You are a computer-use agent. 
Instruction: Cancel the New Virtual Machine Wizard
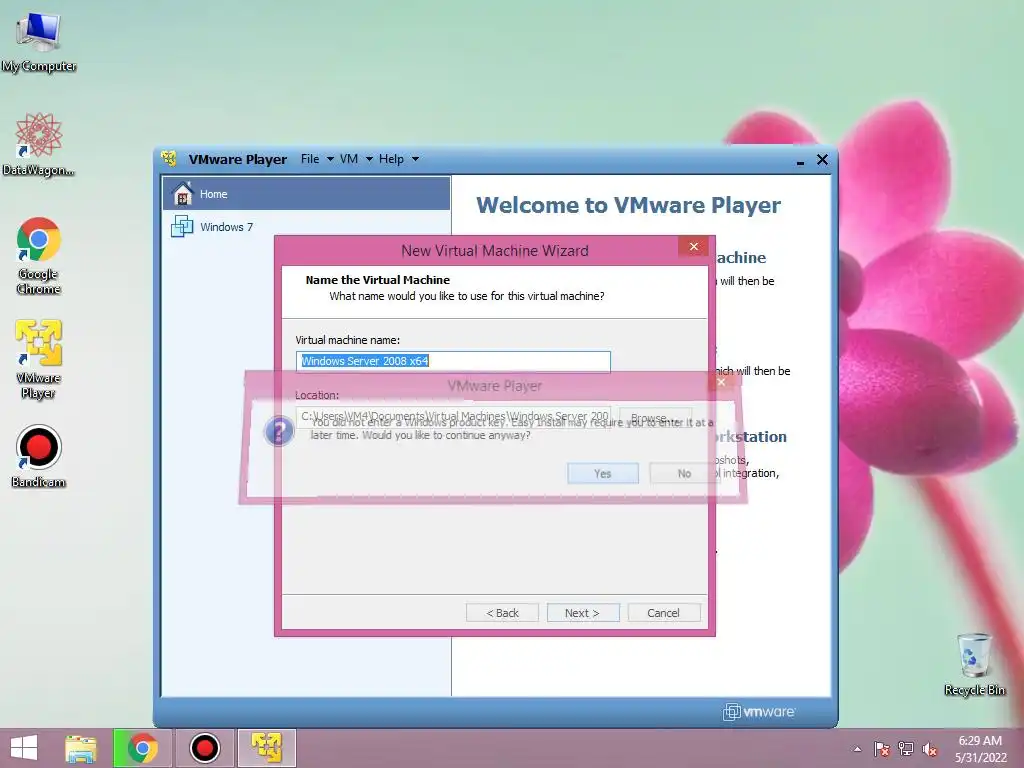pos(664,613)
